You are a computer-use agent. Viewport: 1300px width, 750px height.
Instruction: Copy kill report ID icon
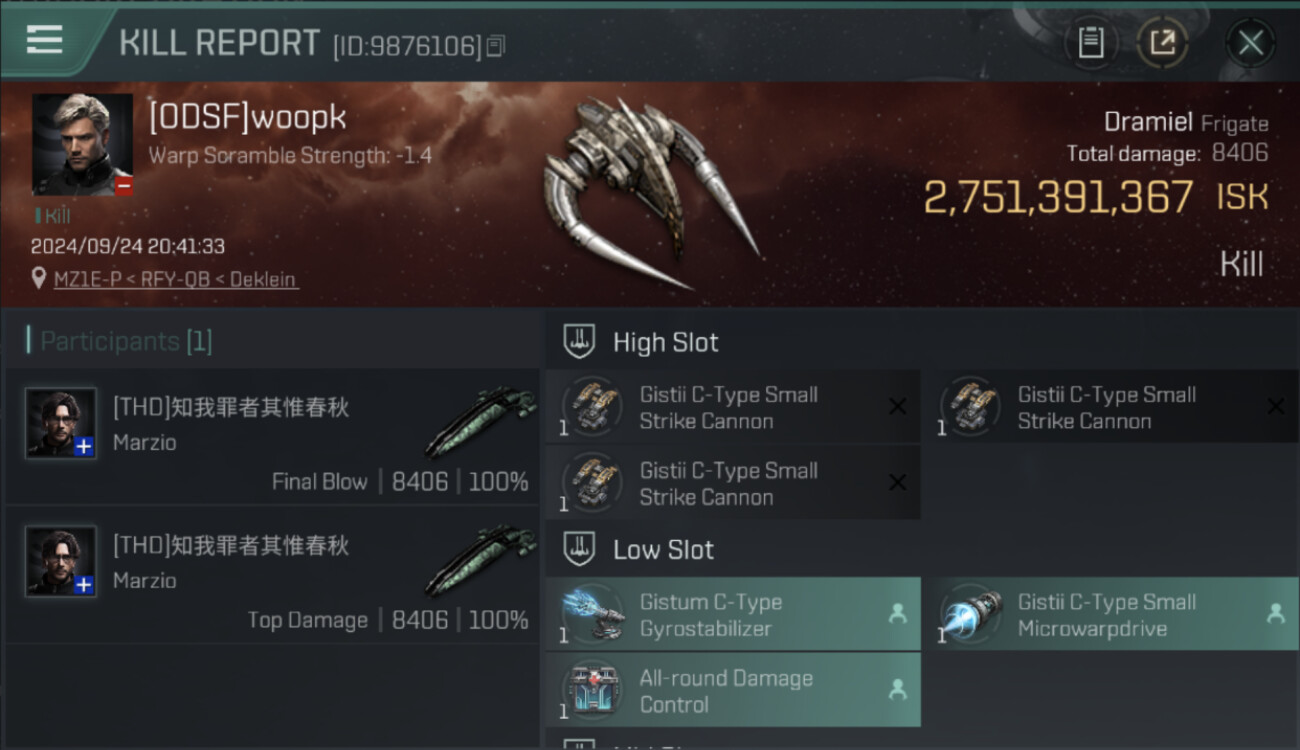[495, 46]
